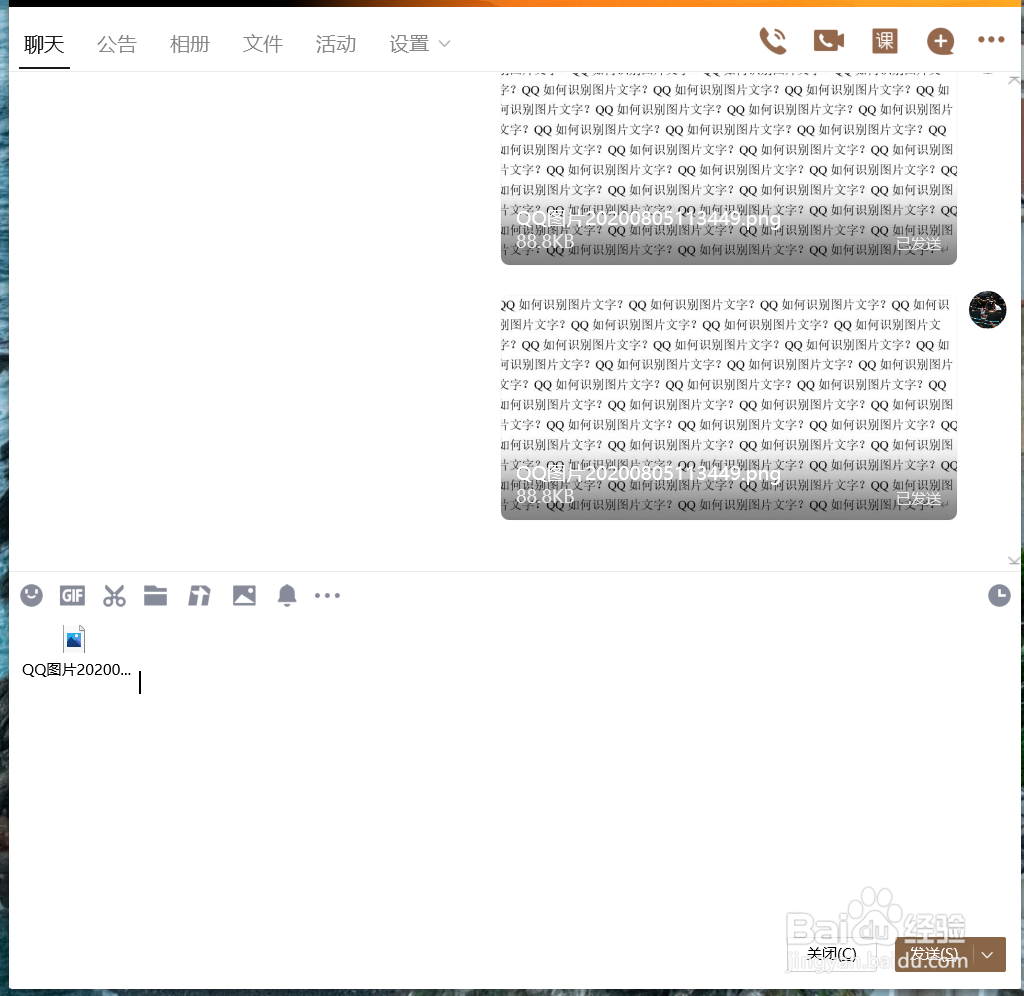Image resolution: width=1024 pixels, height=996 pixels.
Task: Click the 发送(S) send button
Action: (x=930, y=953)
